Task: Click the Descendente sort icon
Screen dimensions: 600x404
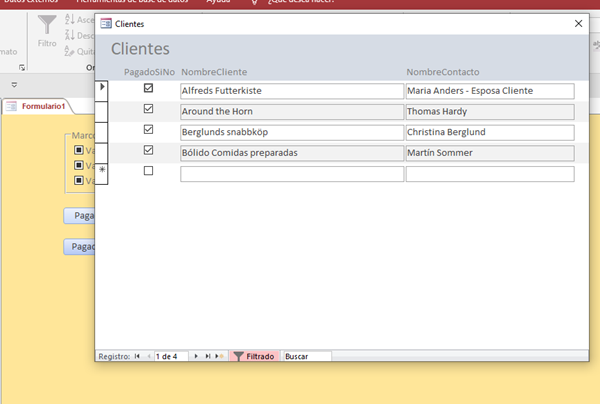Action: pos(70,35)
